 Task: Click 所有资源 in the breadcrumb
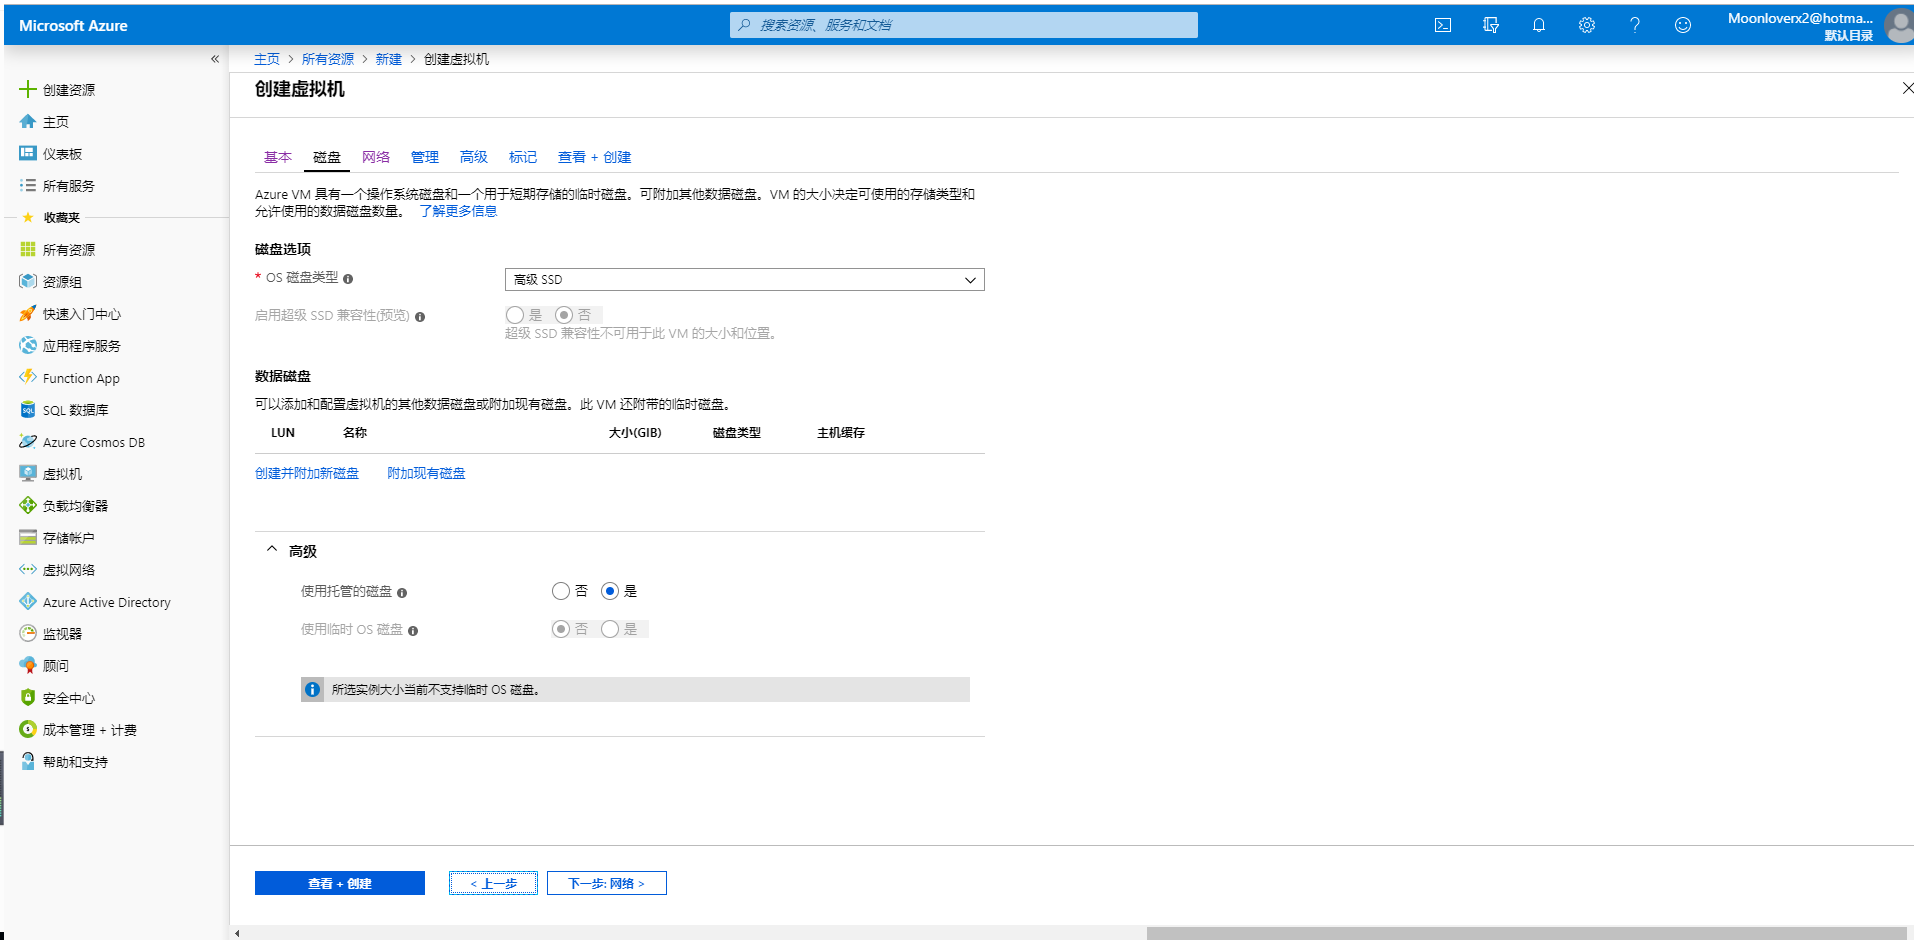(x=328, y=59)
